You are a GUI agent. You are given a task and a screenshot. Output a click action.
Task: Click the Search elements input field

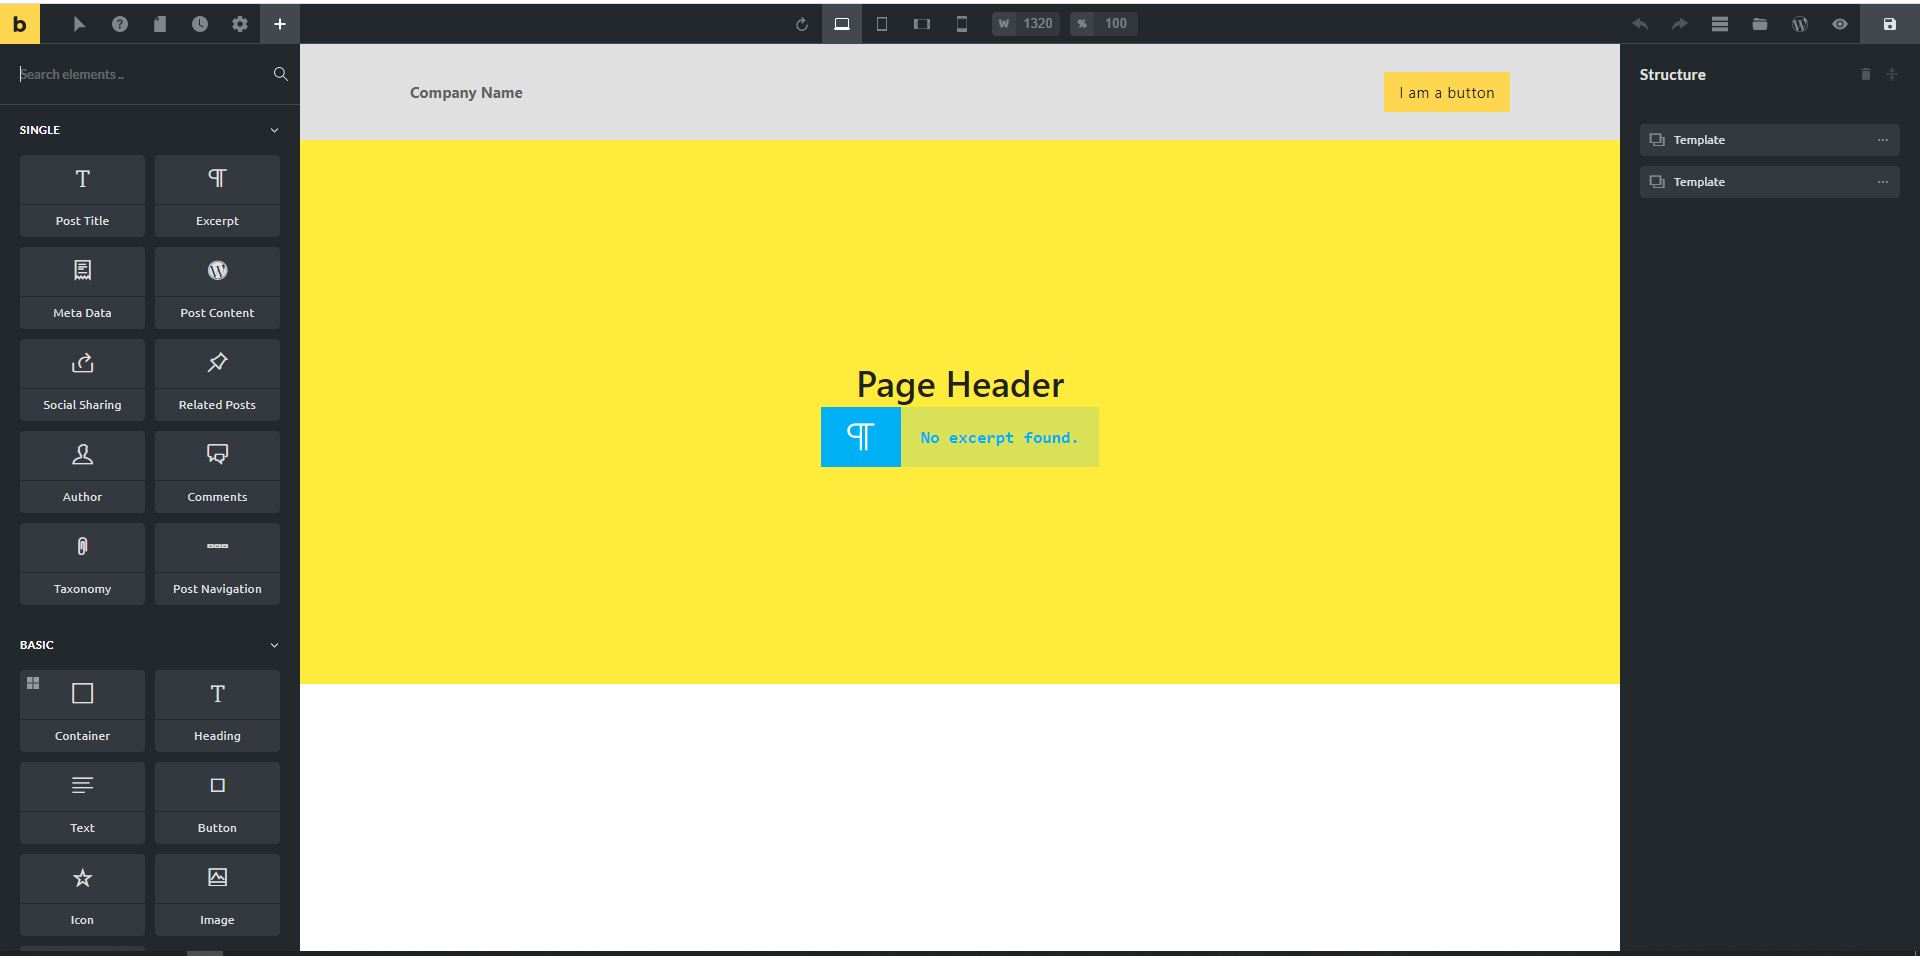point(140,74)
